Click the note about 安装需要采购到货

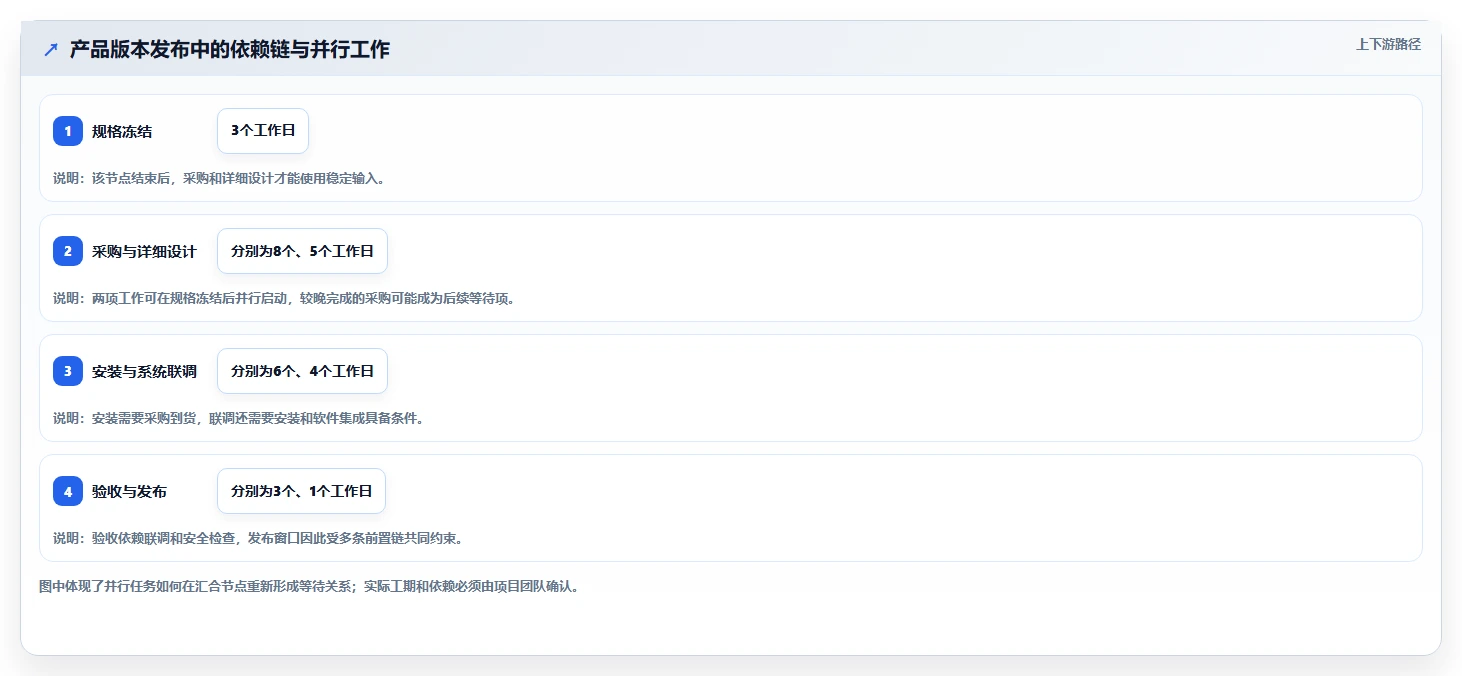click(x=239, y=418)
